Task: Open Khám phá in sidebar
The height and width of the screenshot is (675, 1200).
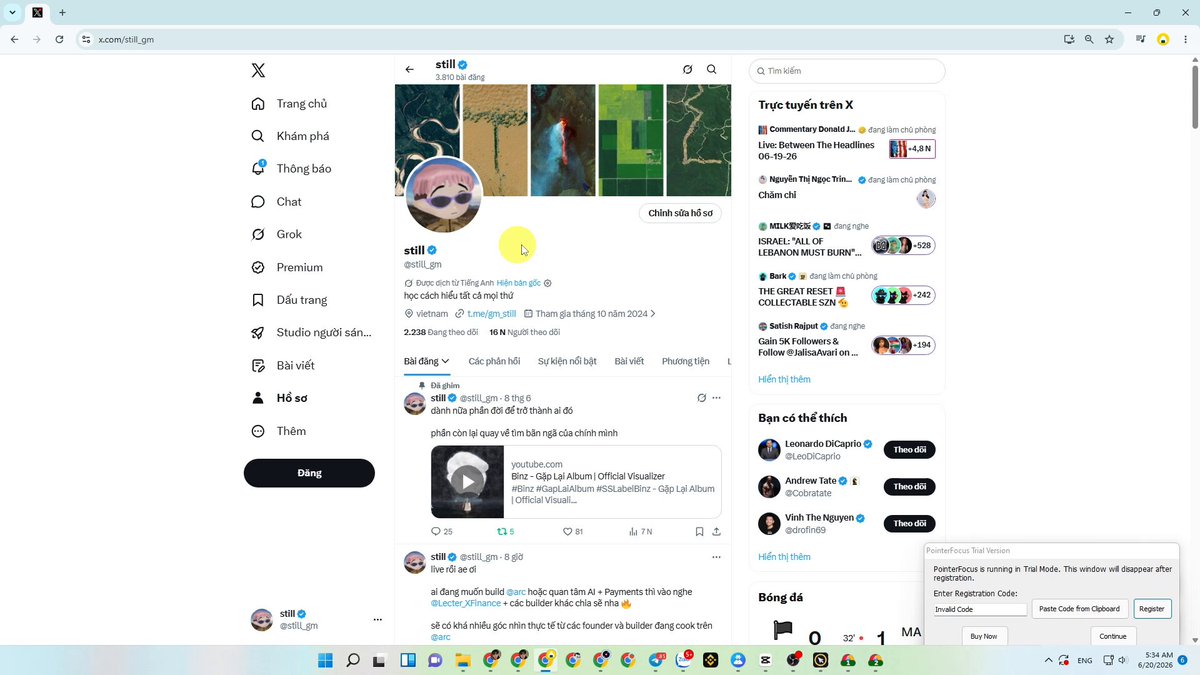Action: pos(291,136)
